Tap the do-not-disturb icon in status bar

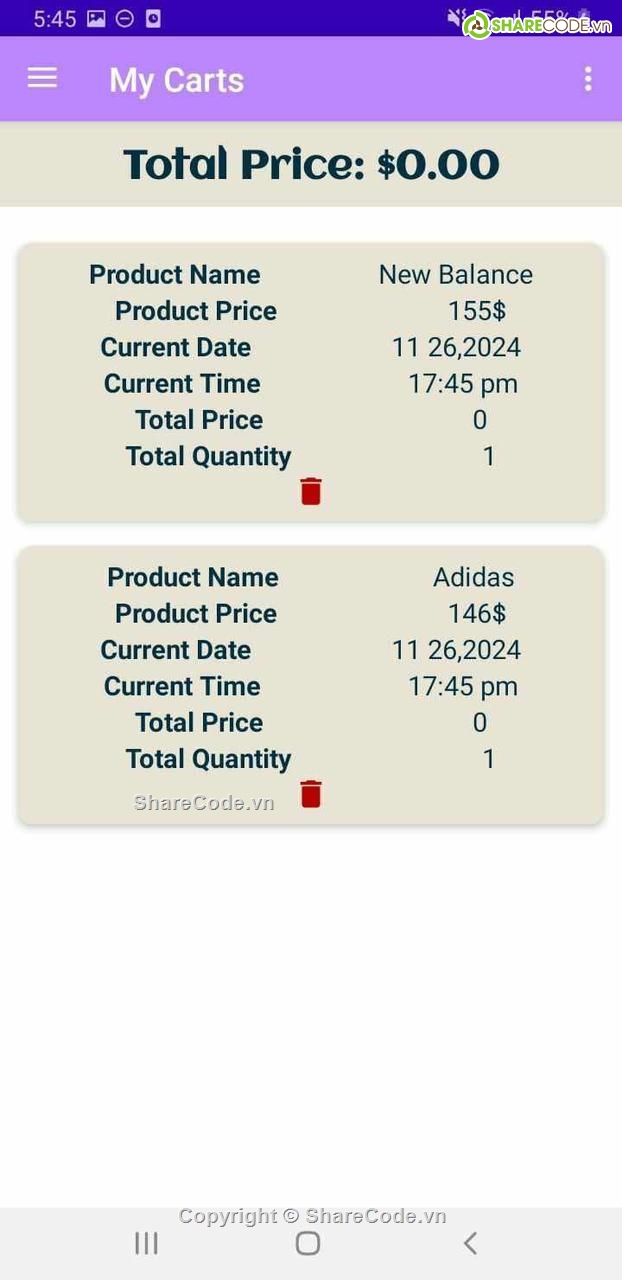click(125, 18)
